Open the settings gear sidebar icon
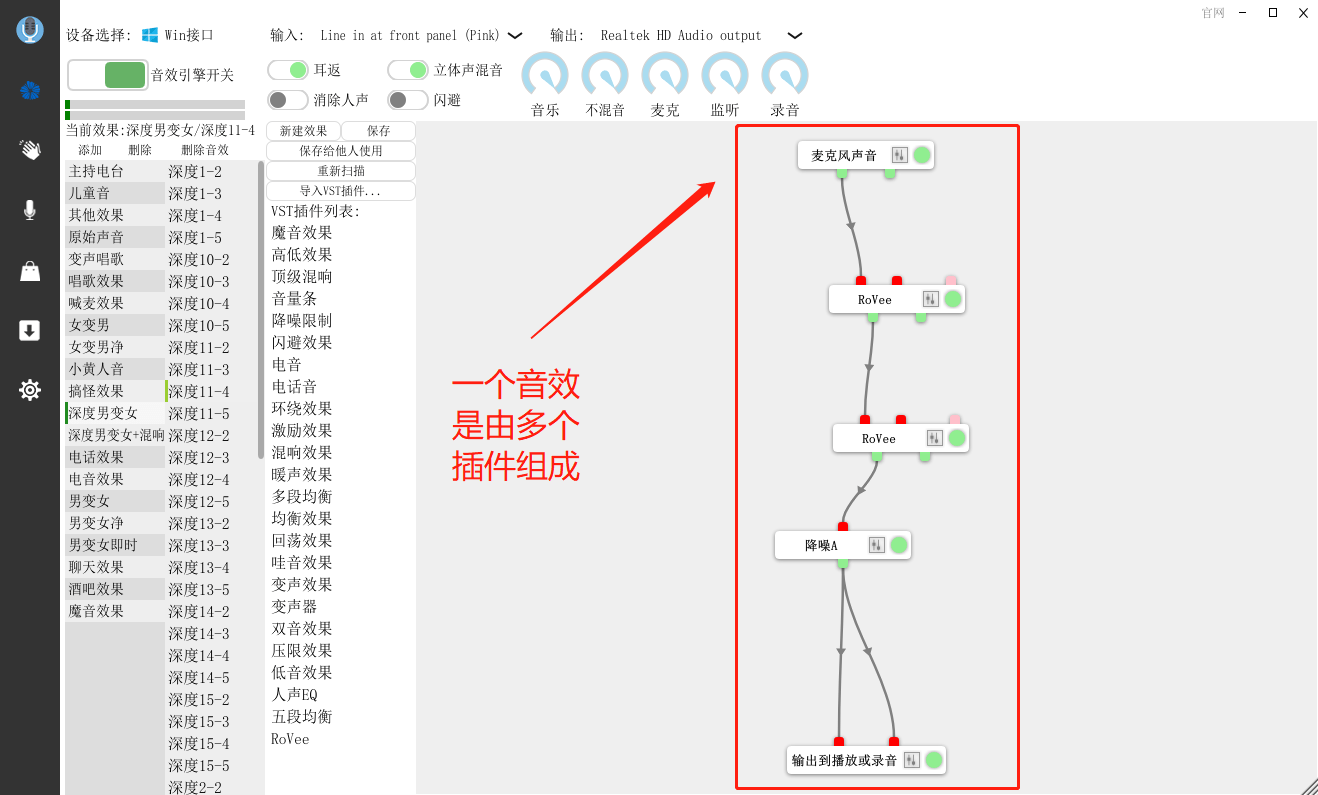1318x795 pixels. 30,390
